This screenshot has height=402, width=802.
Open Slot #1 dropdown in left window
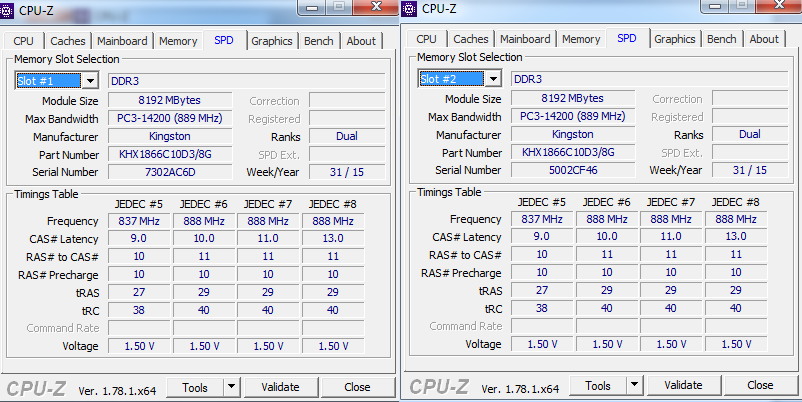point(90,81)
